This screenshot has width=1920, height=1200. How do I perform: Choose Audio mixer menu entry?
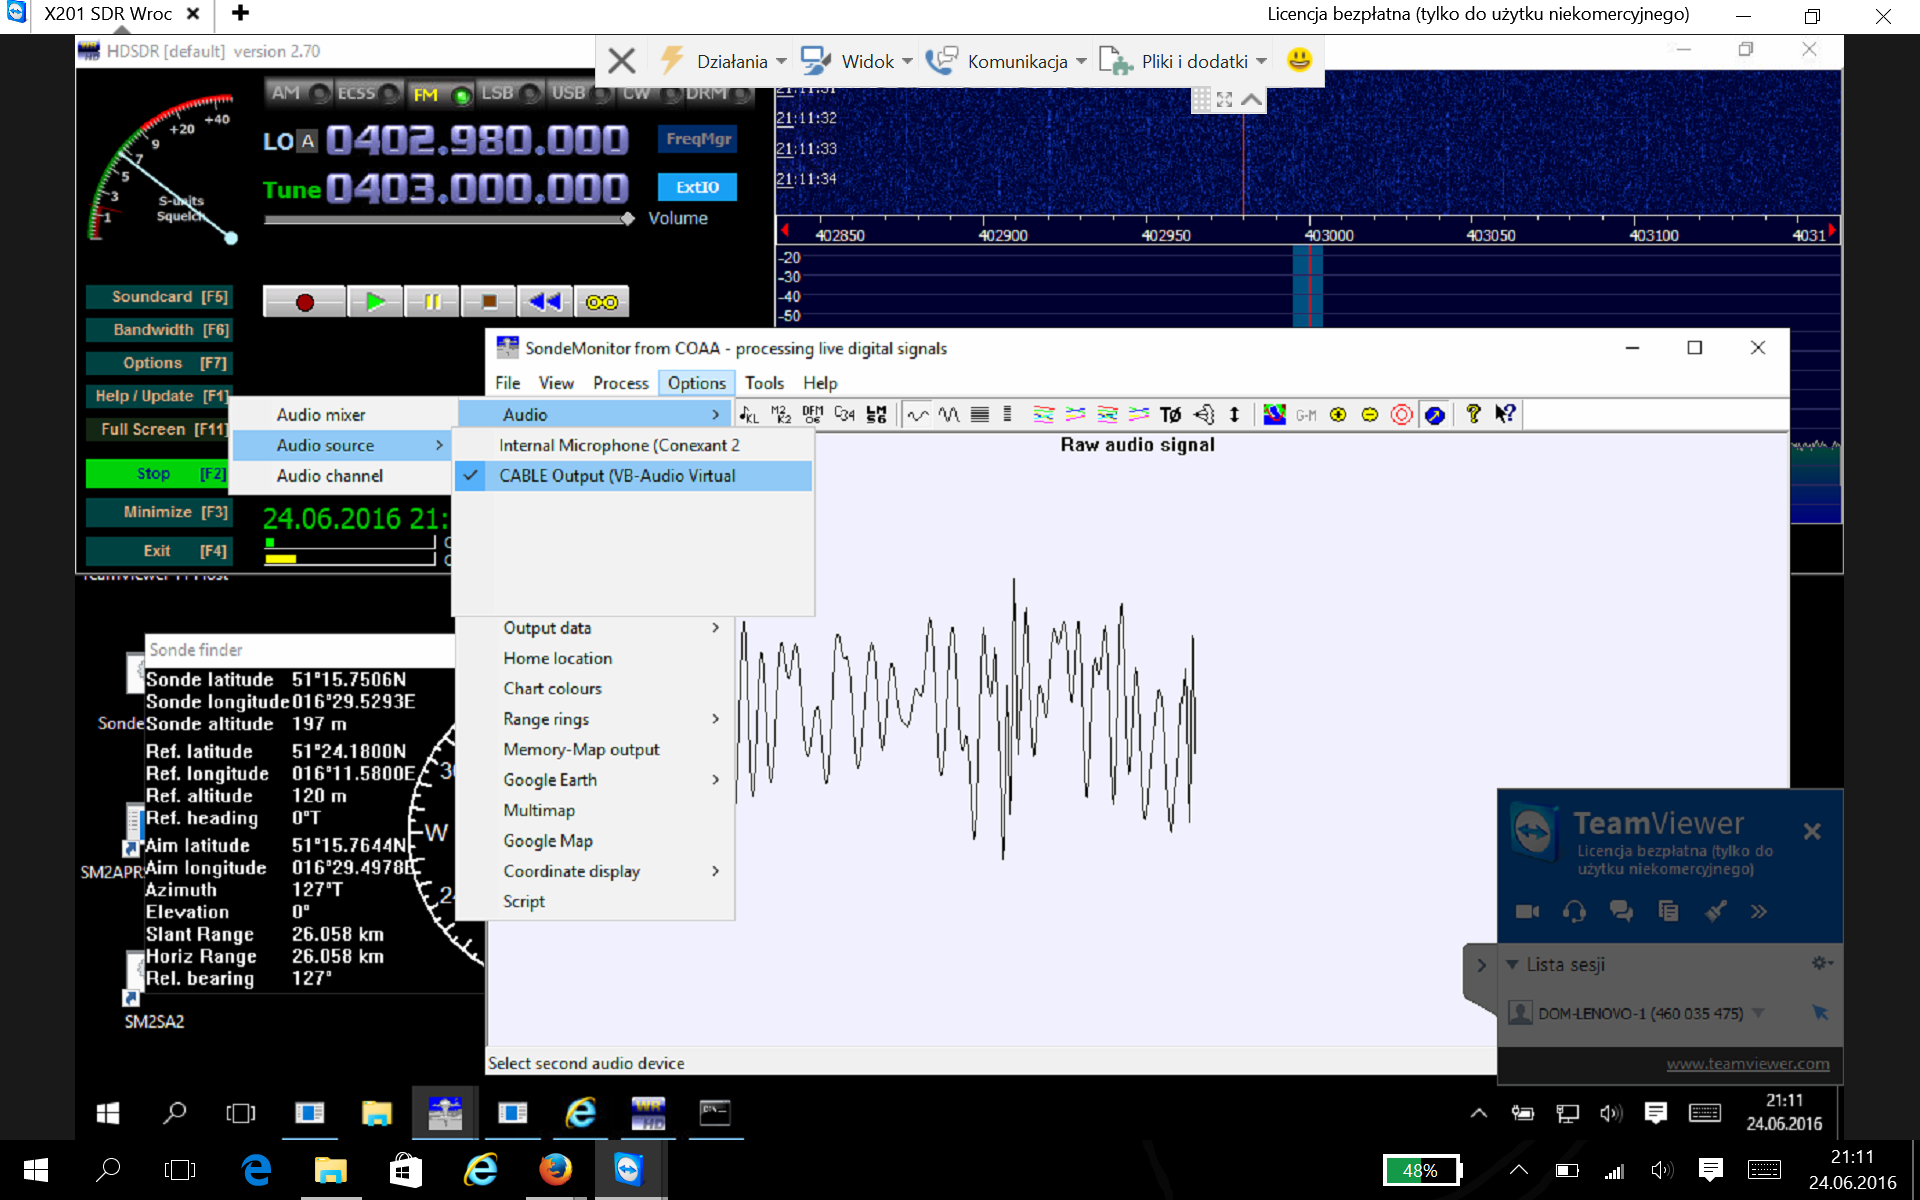tap(342, 415)
